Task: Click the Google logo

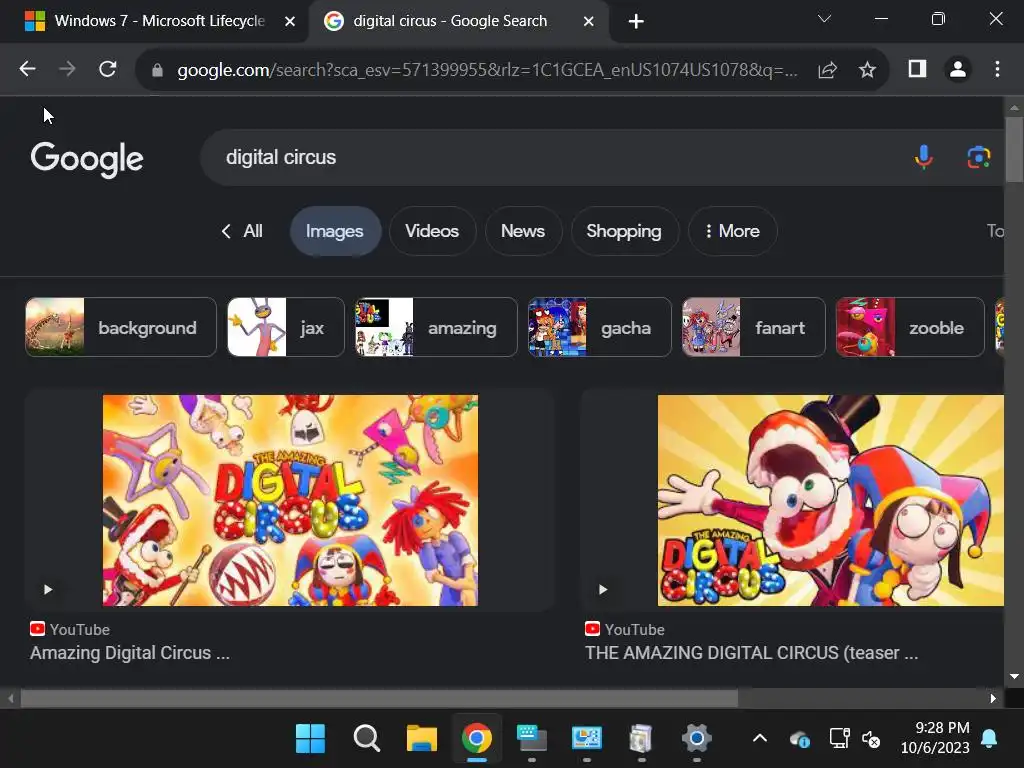Action: pyautogui.click(x=87, y=159)
